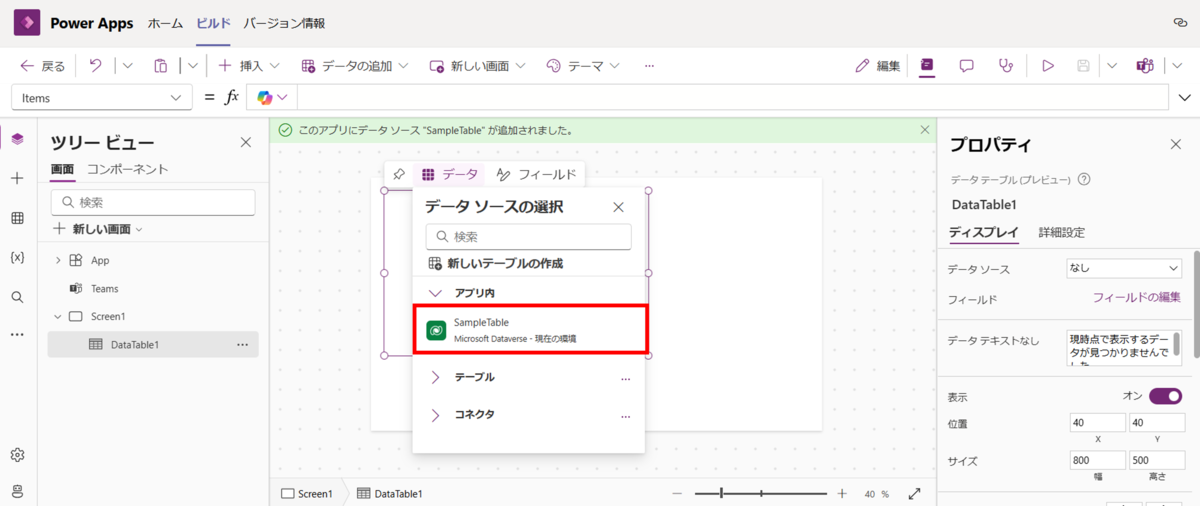Switch to コンポーネント tab in tree view
The image size is (1200, 506).
pyautogui.click(x=127, y=169)
